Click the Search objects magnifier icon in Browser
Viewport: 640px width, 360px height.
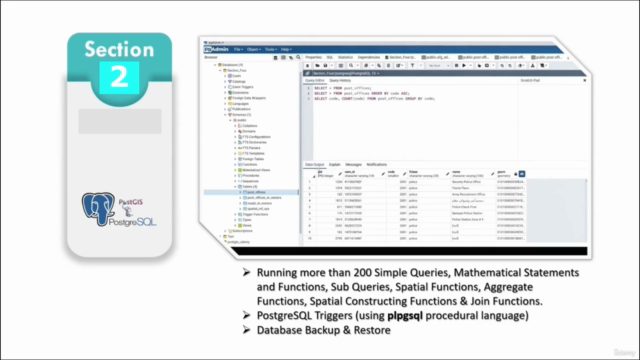point(298,58)
